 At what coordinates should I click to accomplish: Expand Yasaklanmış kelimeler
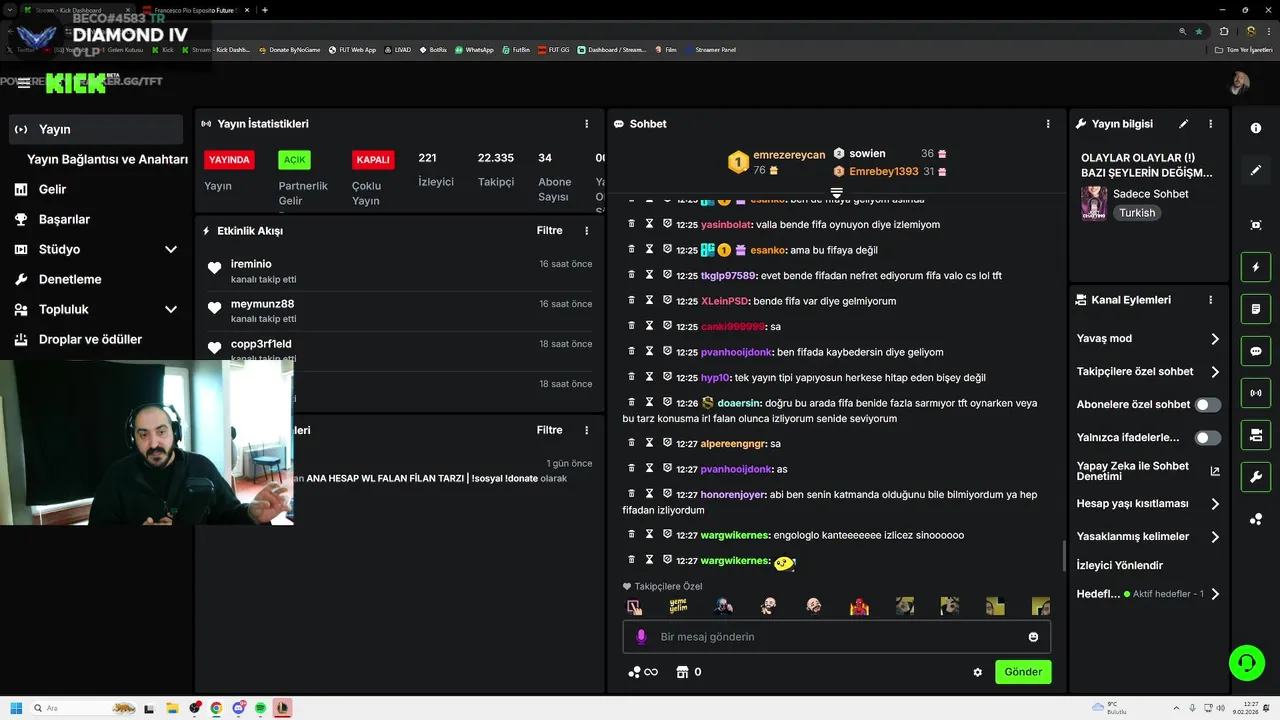1214,537
